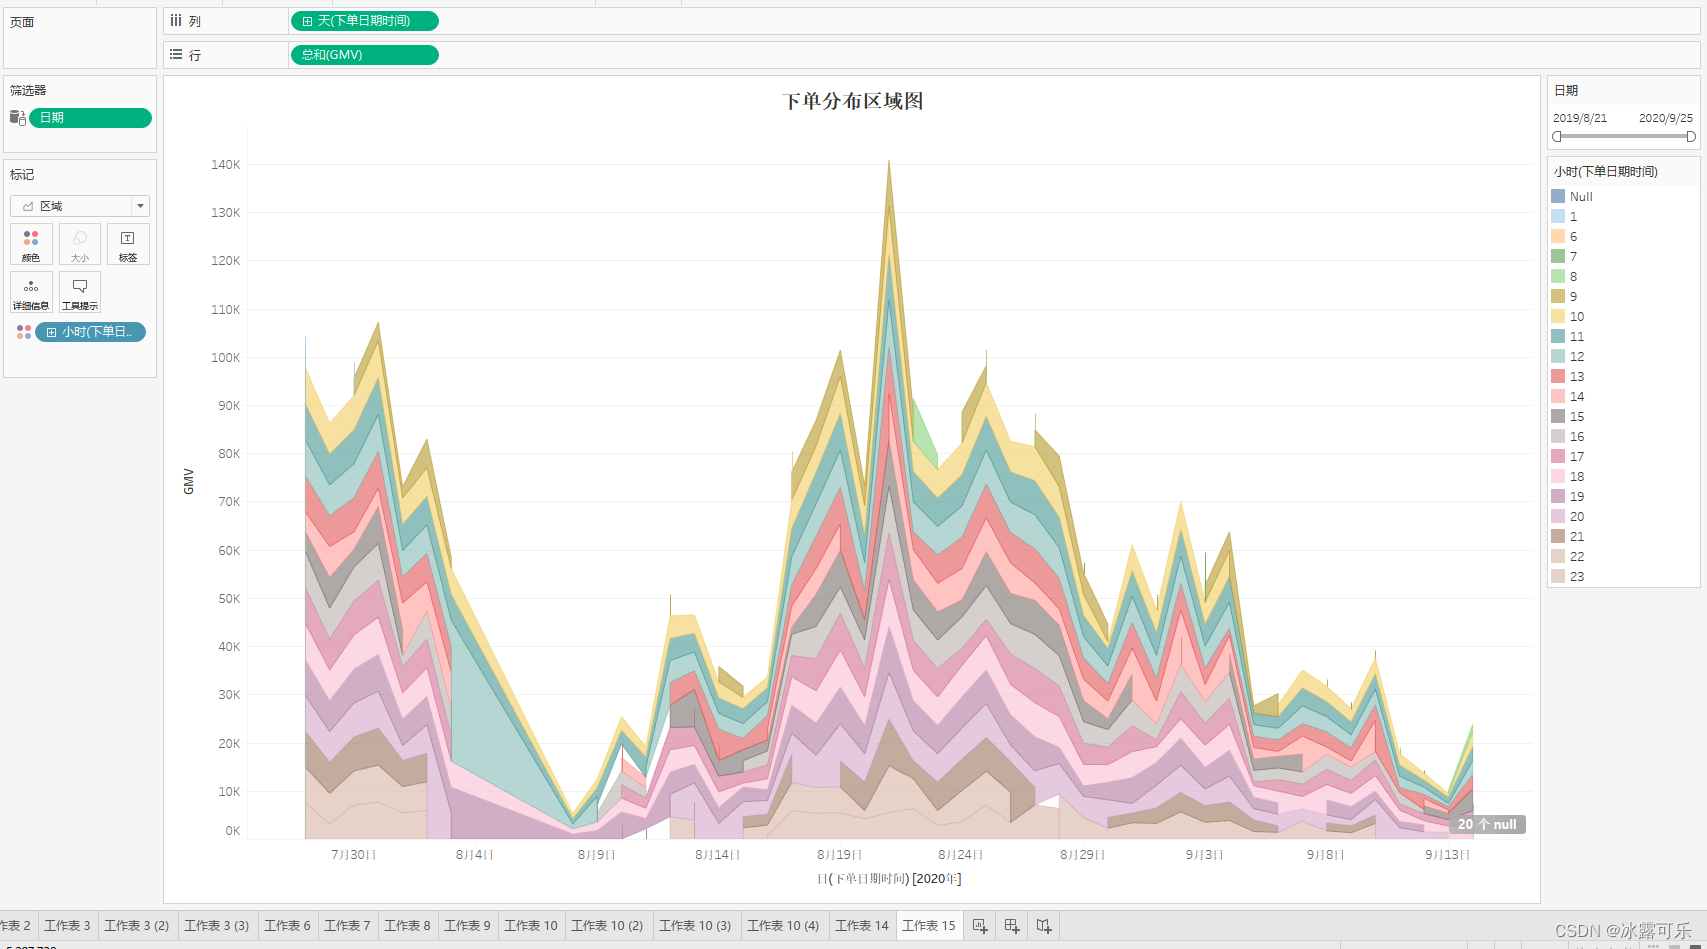Select the hour 20 legend swatch

click(x=1558, y=516)
